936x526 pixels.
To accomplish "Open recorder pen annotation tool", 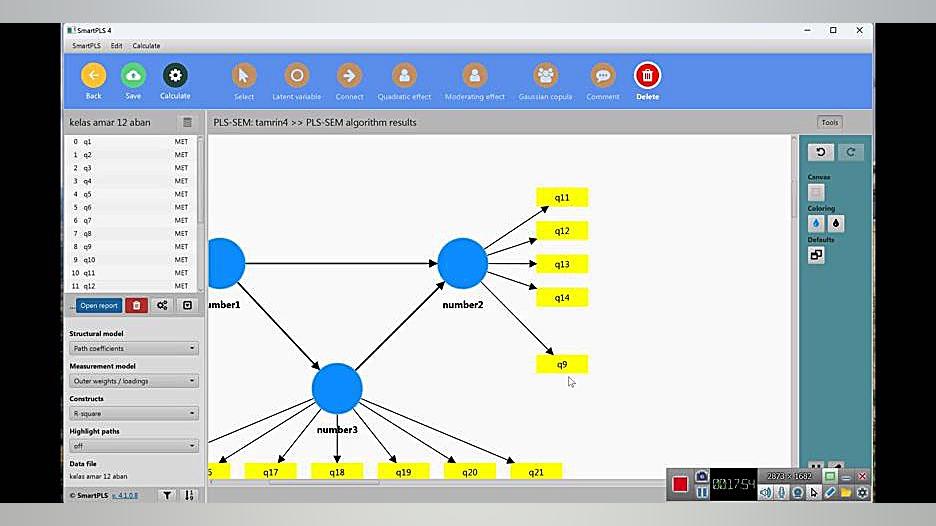I will [x=830, y=493].
